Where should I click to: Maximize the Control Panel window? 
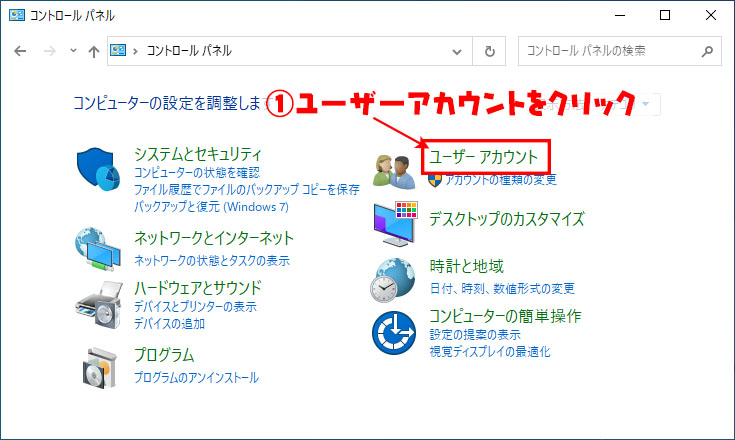point(665,15)
